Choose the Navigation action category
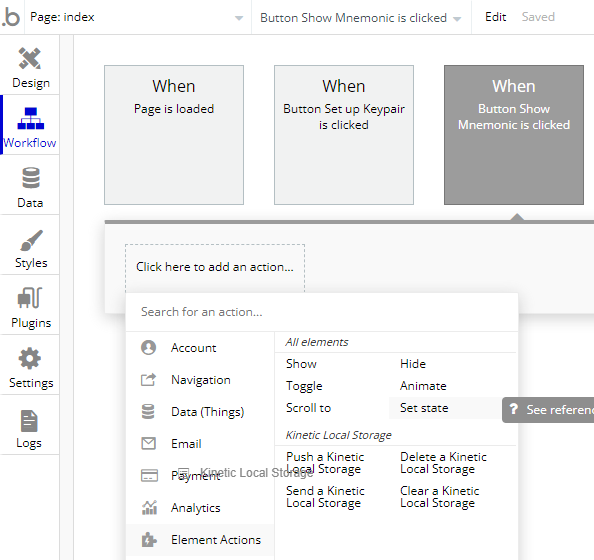The width and height of the screenshot is (594, 560). point(200,380)
